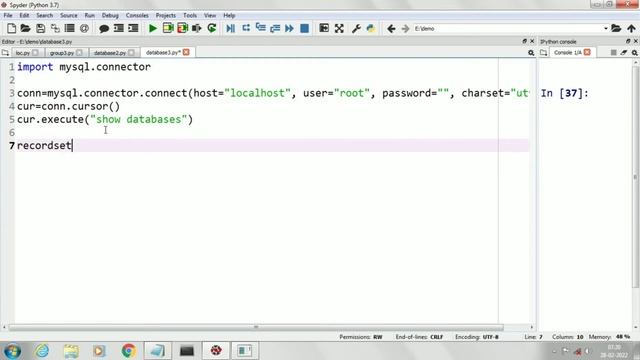640x360 pixels.
Task: Interrupt kernel gray square icon
Action: click(x=613, y=53)
